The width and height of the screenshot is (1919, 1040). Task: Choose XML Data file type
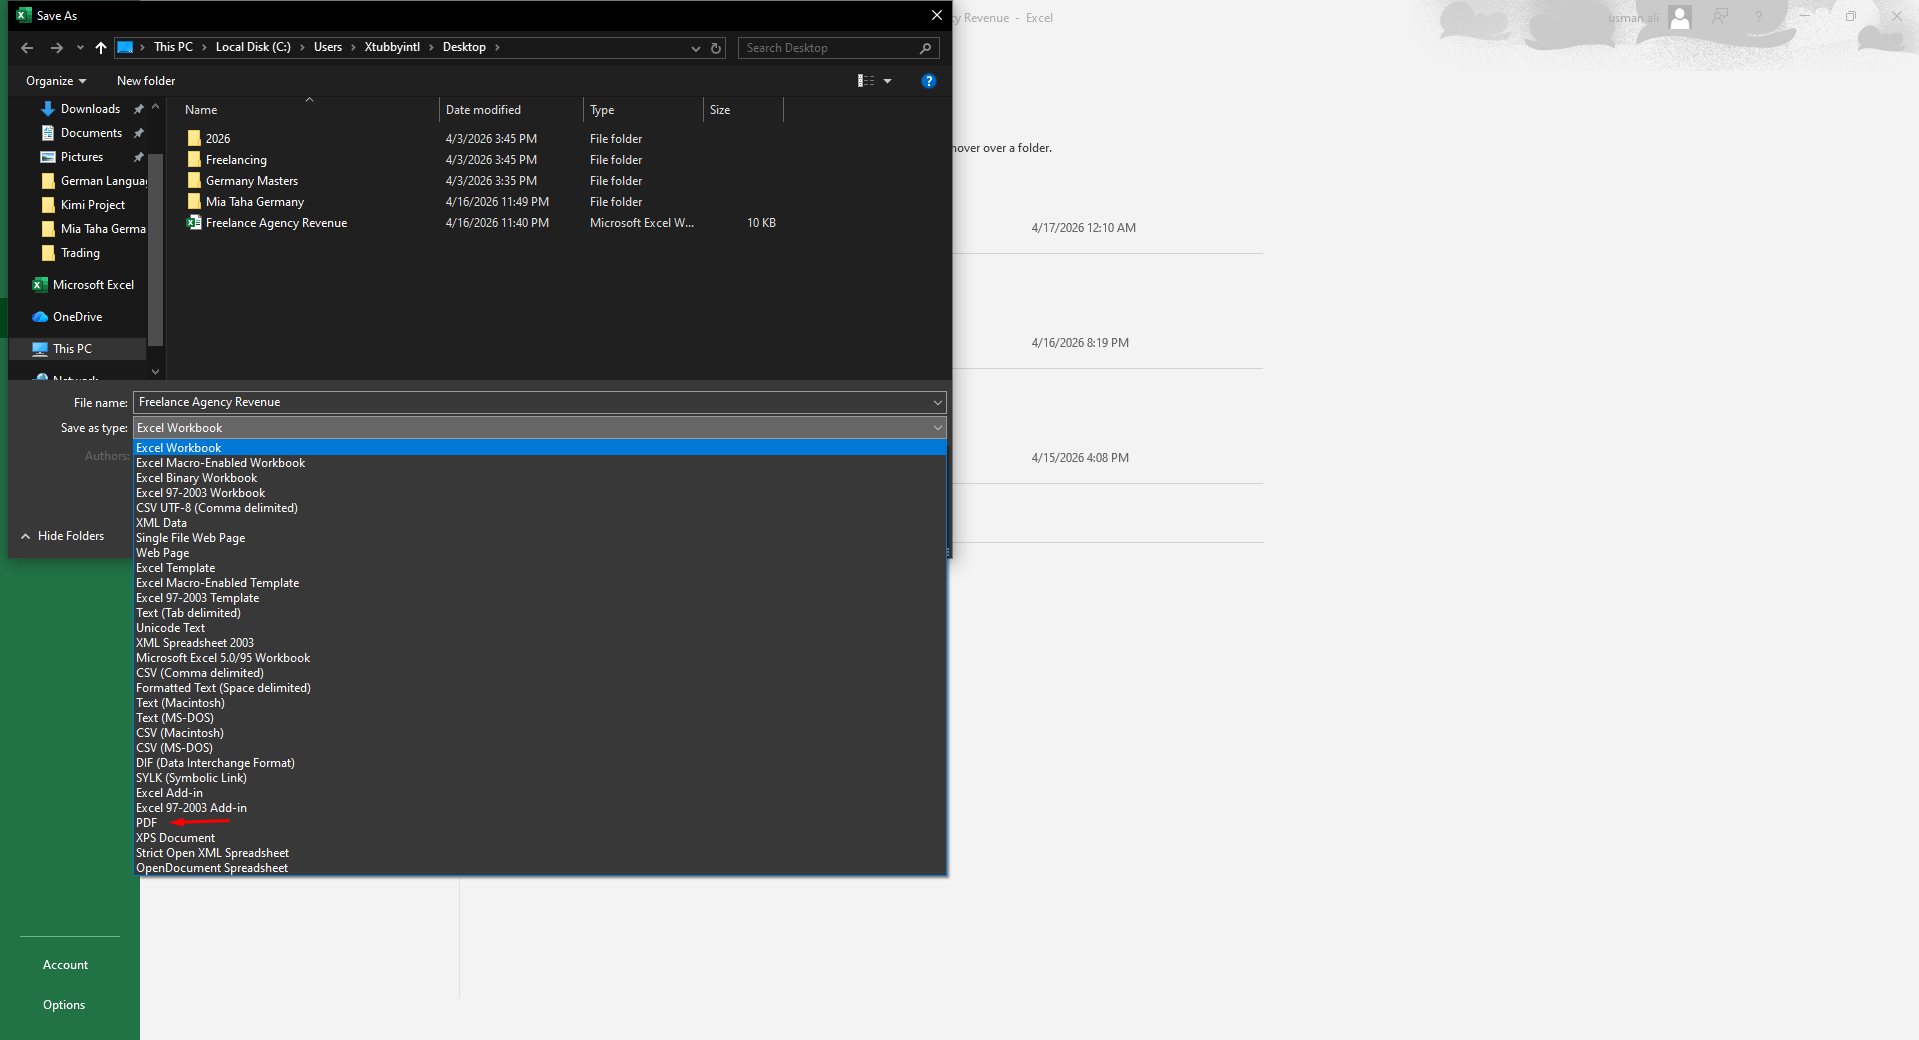coord(540,523)
